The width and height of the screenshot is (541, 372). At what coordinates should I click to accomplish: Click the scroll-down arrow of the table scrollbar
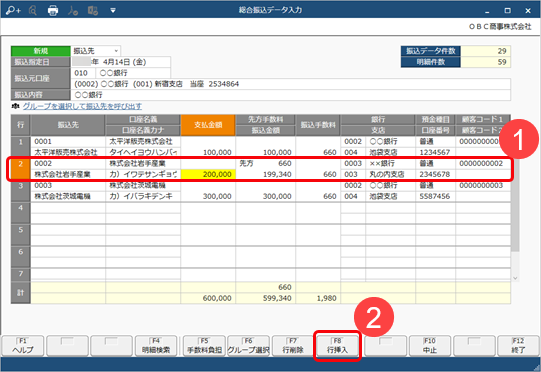click(x=515, y=278)
